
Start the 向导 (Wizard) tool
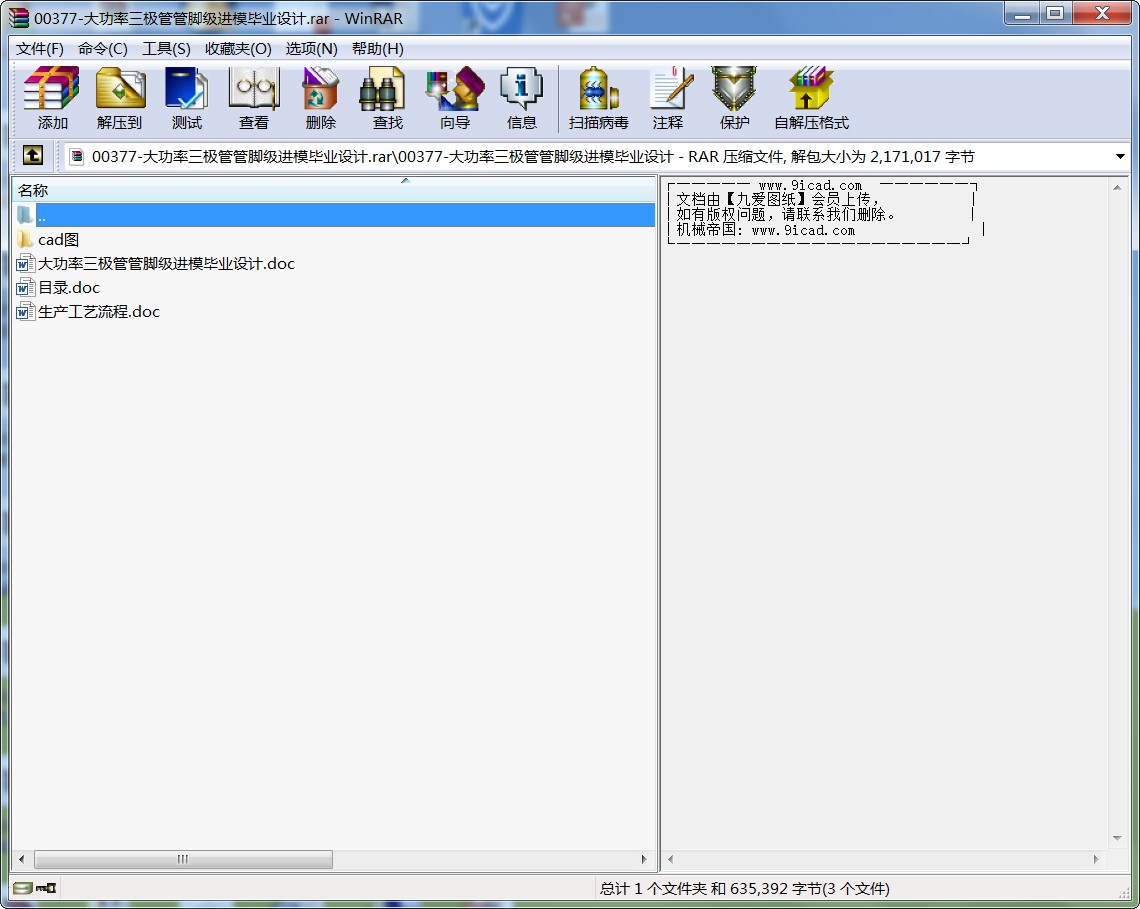tap(454, 98)
